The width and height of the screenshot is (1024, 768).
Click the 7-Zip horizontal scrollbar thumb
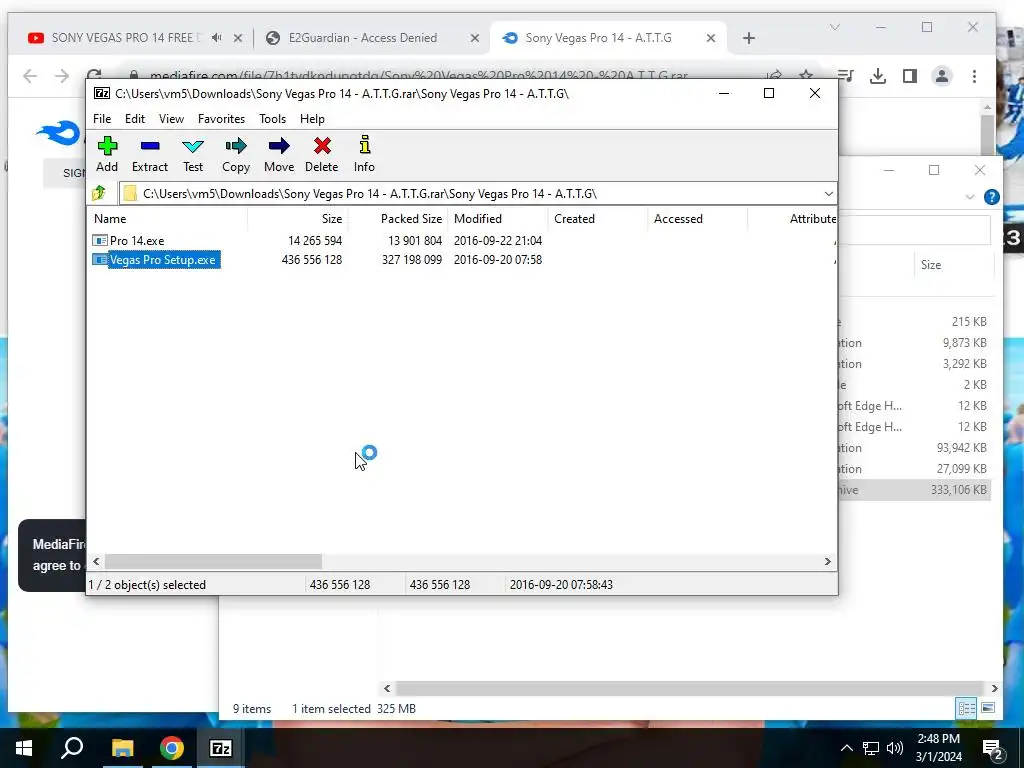click(x=213, y=562)
